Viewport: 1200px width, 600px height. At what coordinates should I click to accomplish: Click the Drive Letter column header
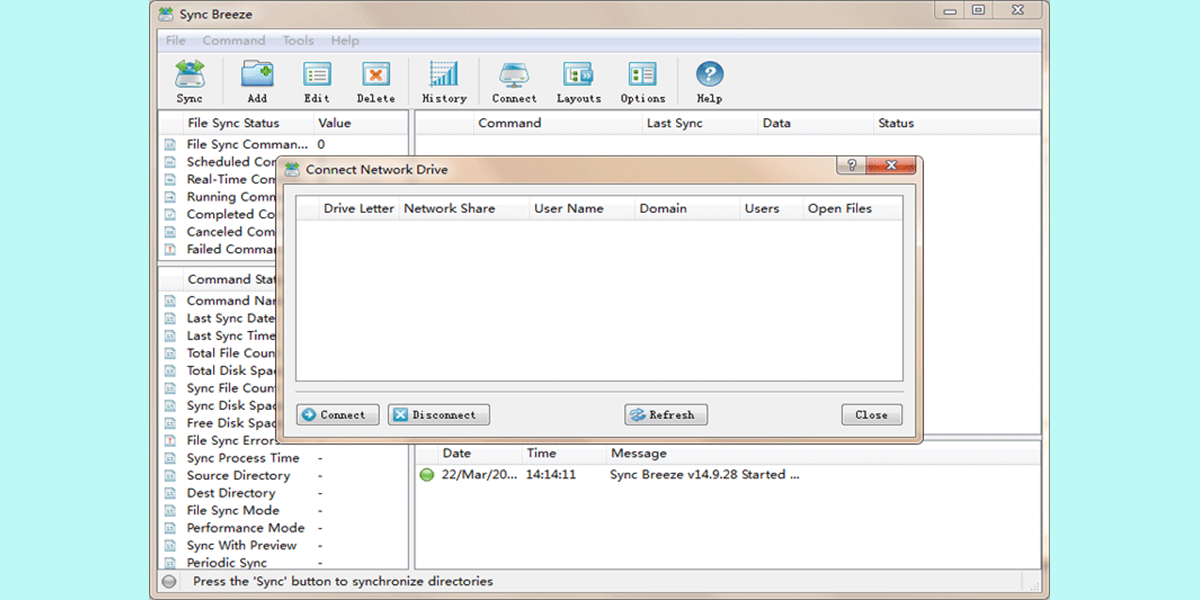pyautogui.click(x=358, y=209)
